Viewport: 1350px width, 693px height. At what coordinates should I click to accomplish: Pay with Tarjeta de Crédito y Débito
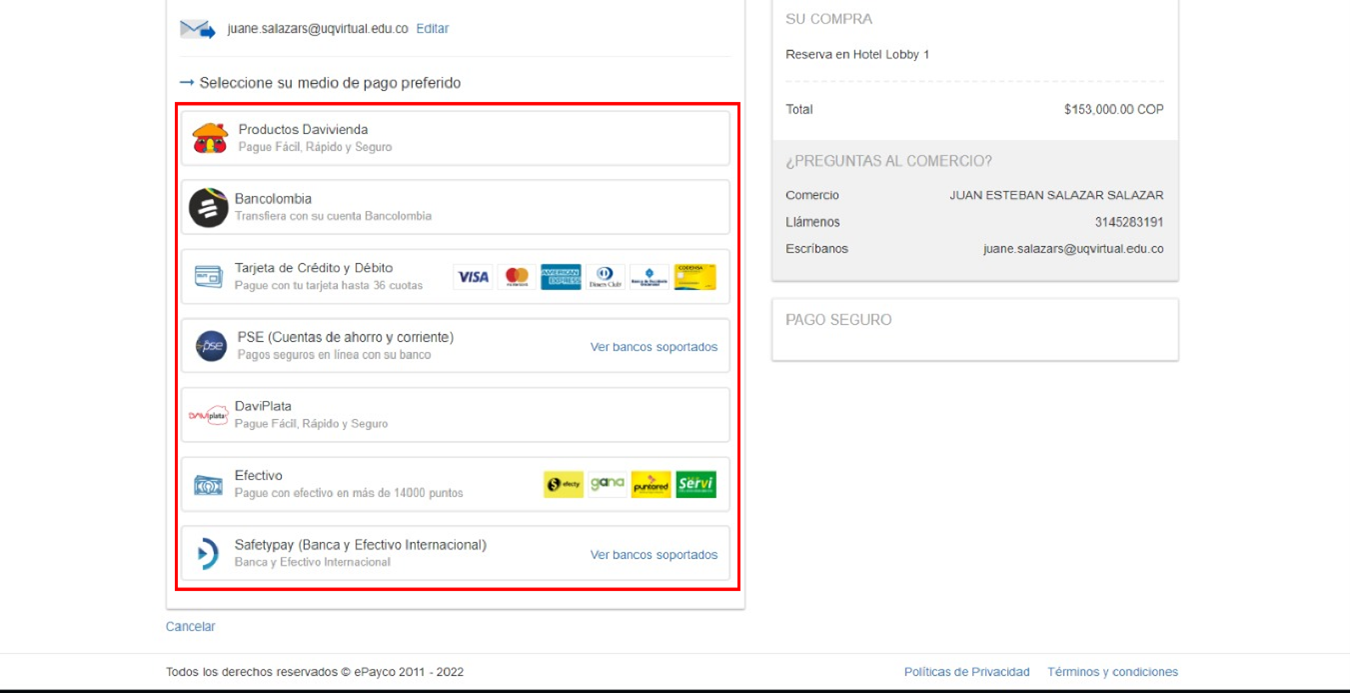[455, 276]
